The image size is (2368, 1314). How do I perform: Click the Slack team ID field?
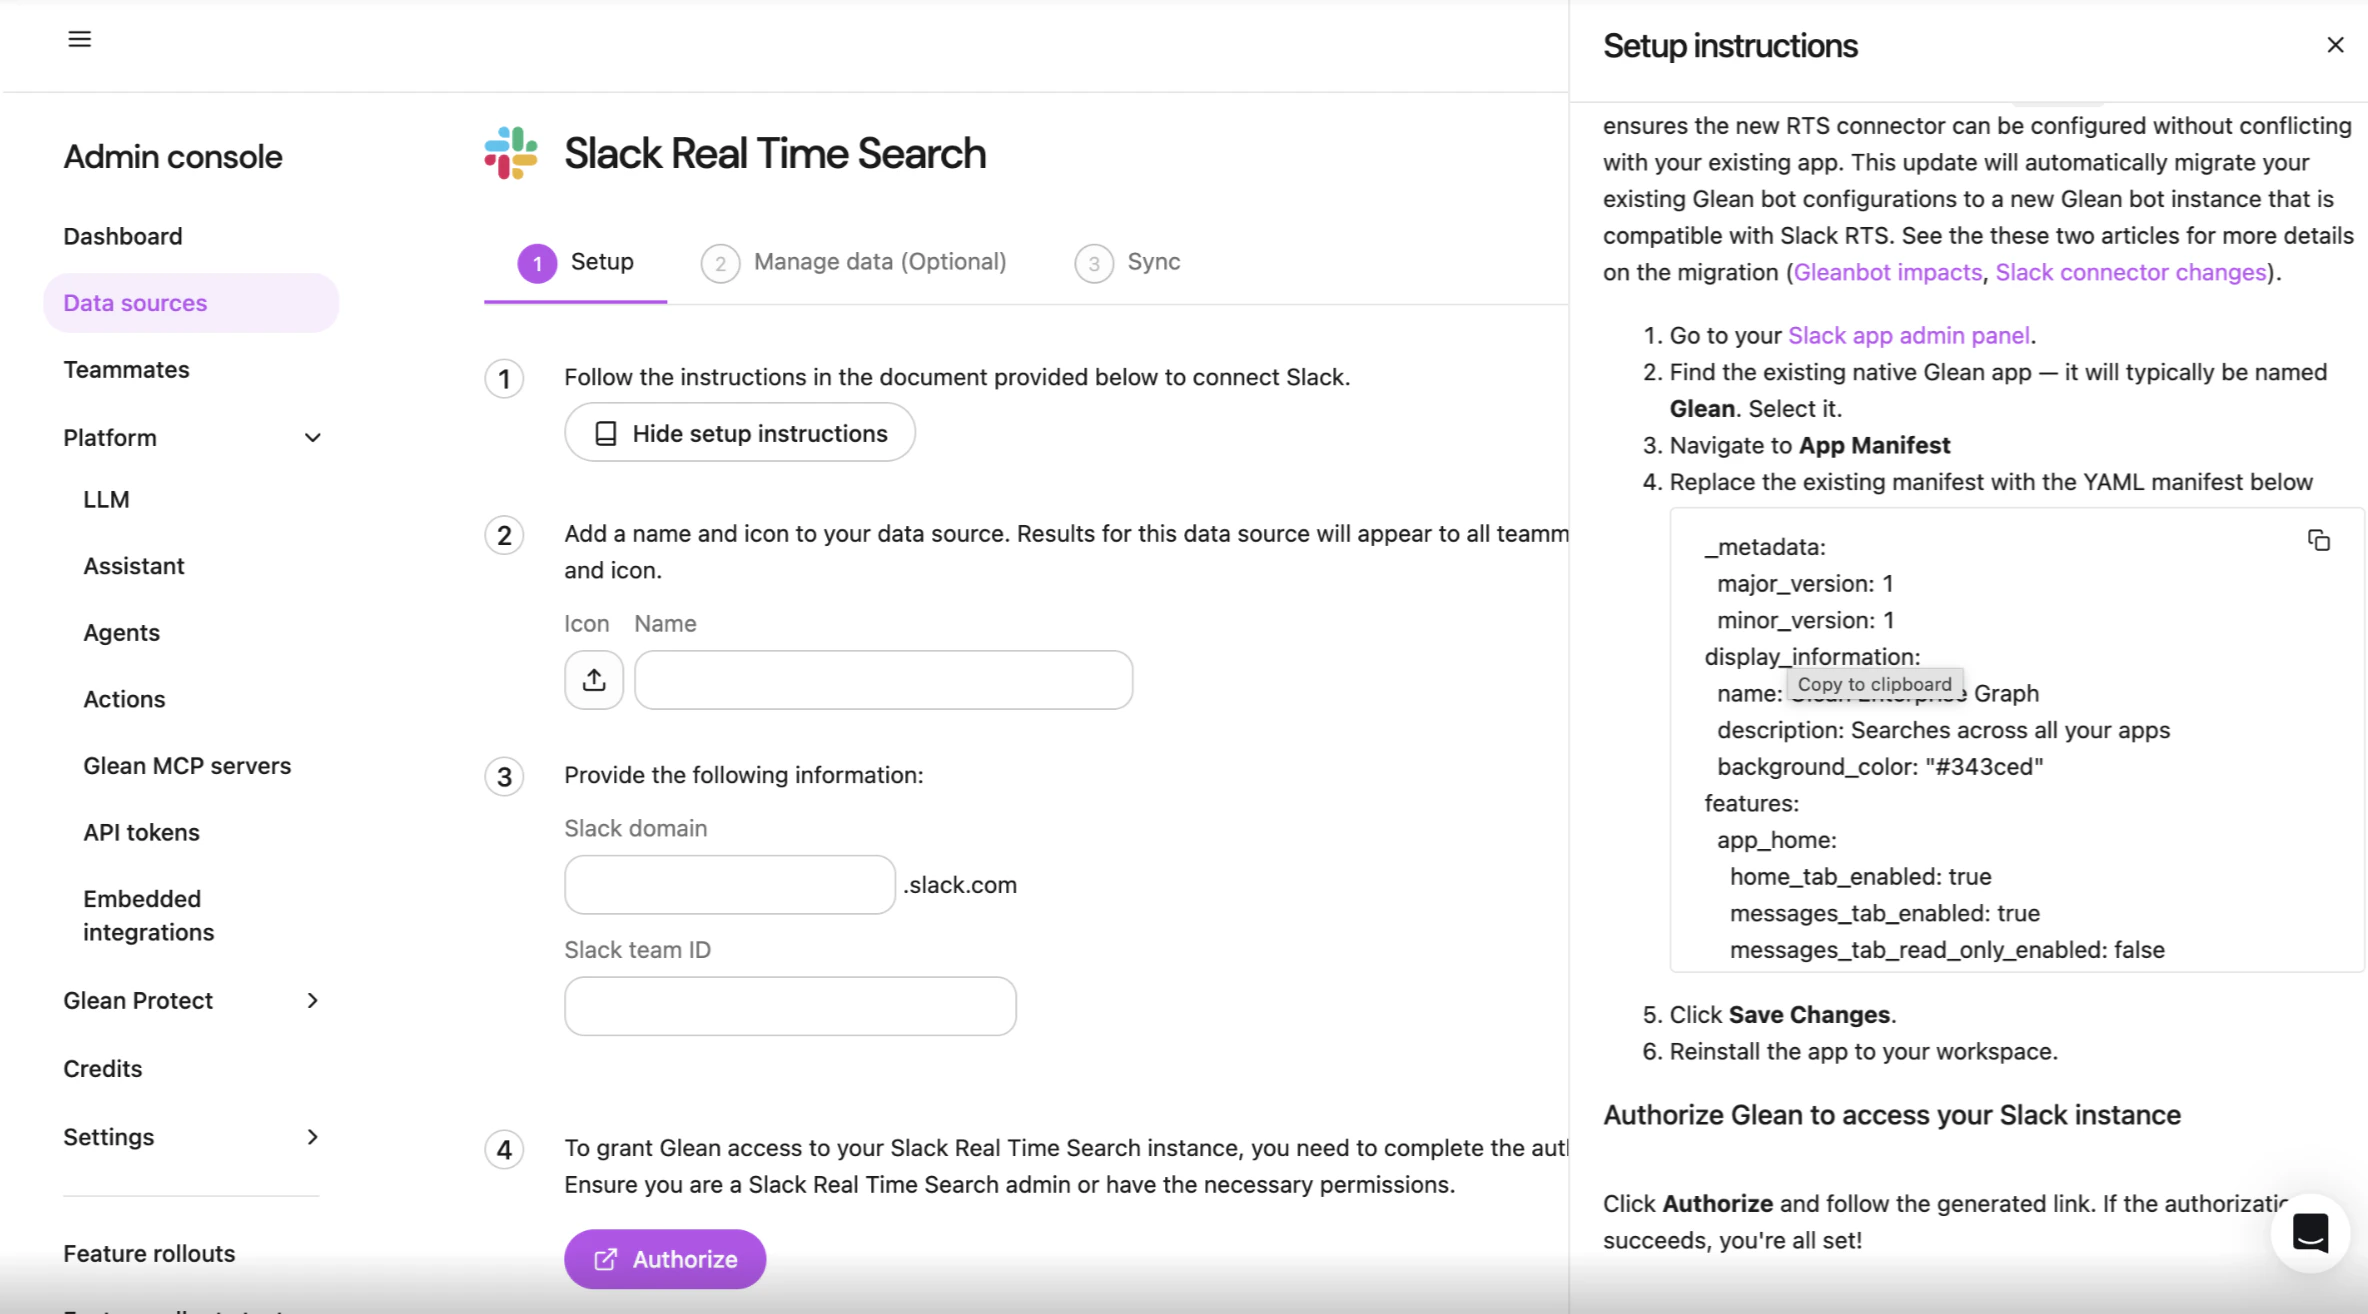pos(789,1005)
